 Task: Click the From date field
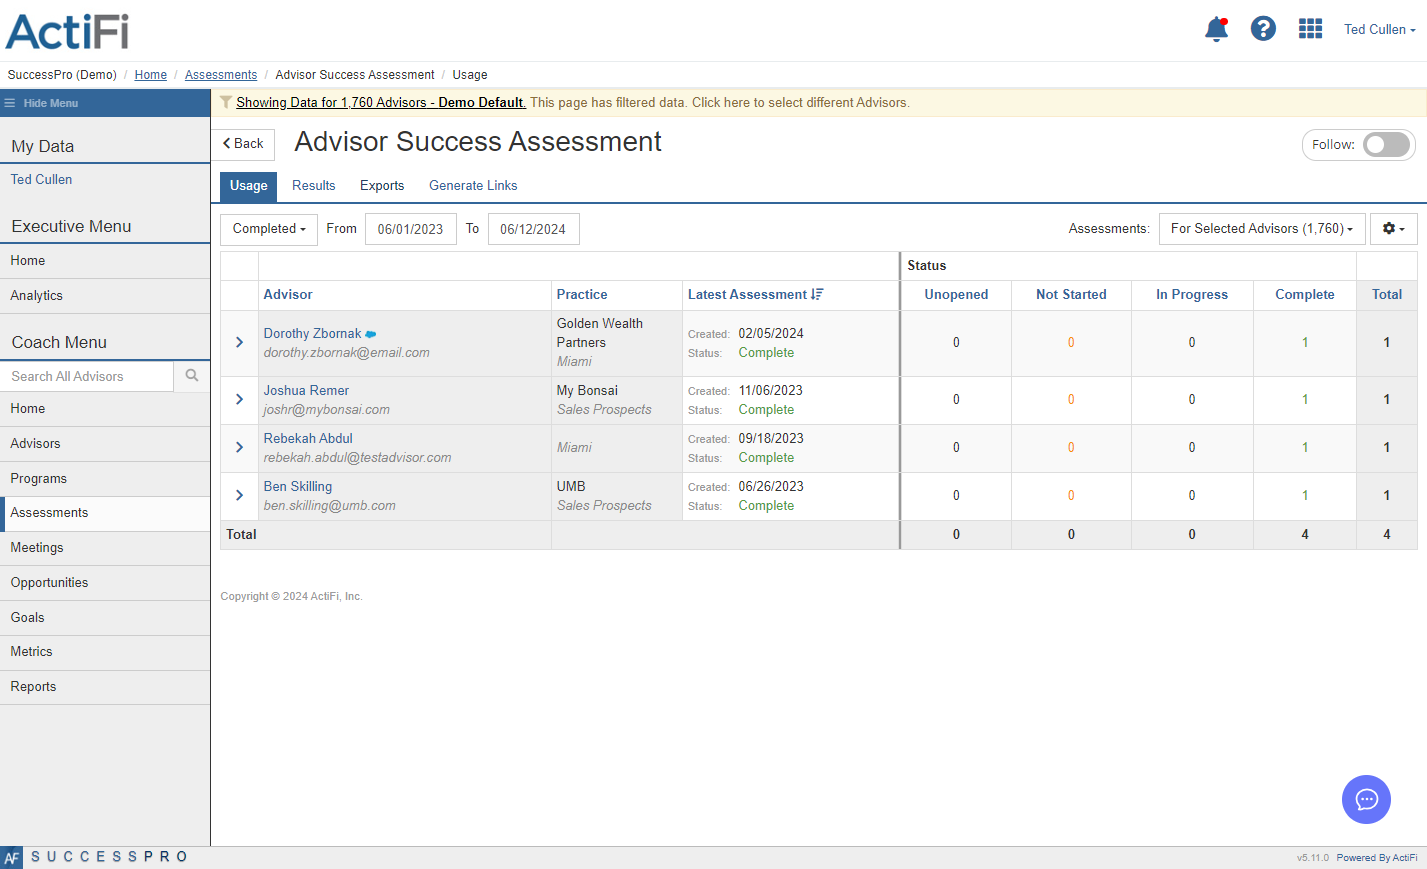[x=410, y=229]
